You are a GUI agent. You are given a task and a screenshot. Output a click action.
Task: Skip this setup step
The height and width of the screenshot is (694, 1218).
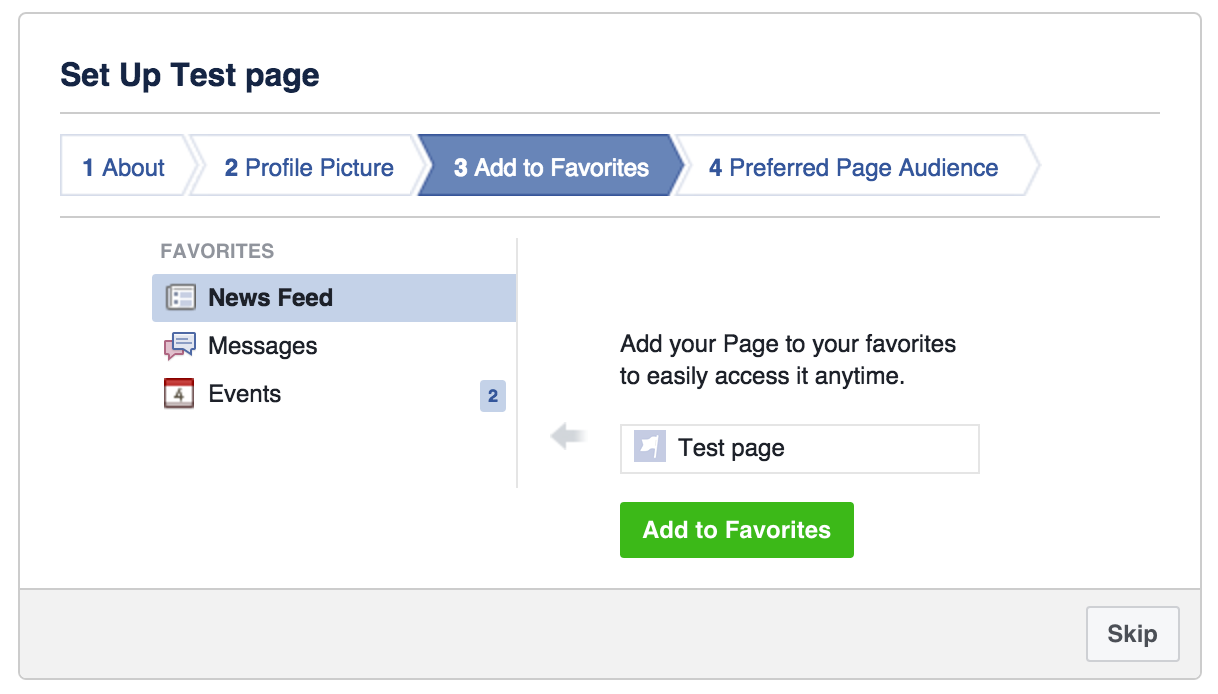click(1132, 634)
